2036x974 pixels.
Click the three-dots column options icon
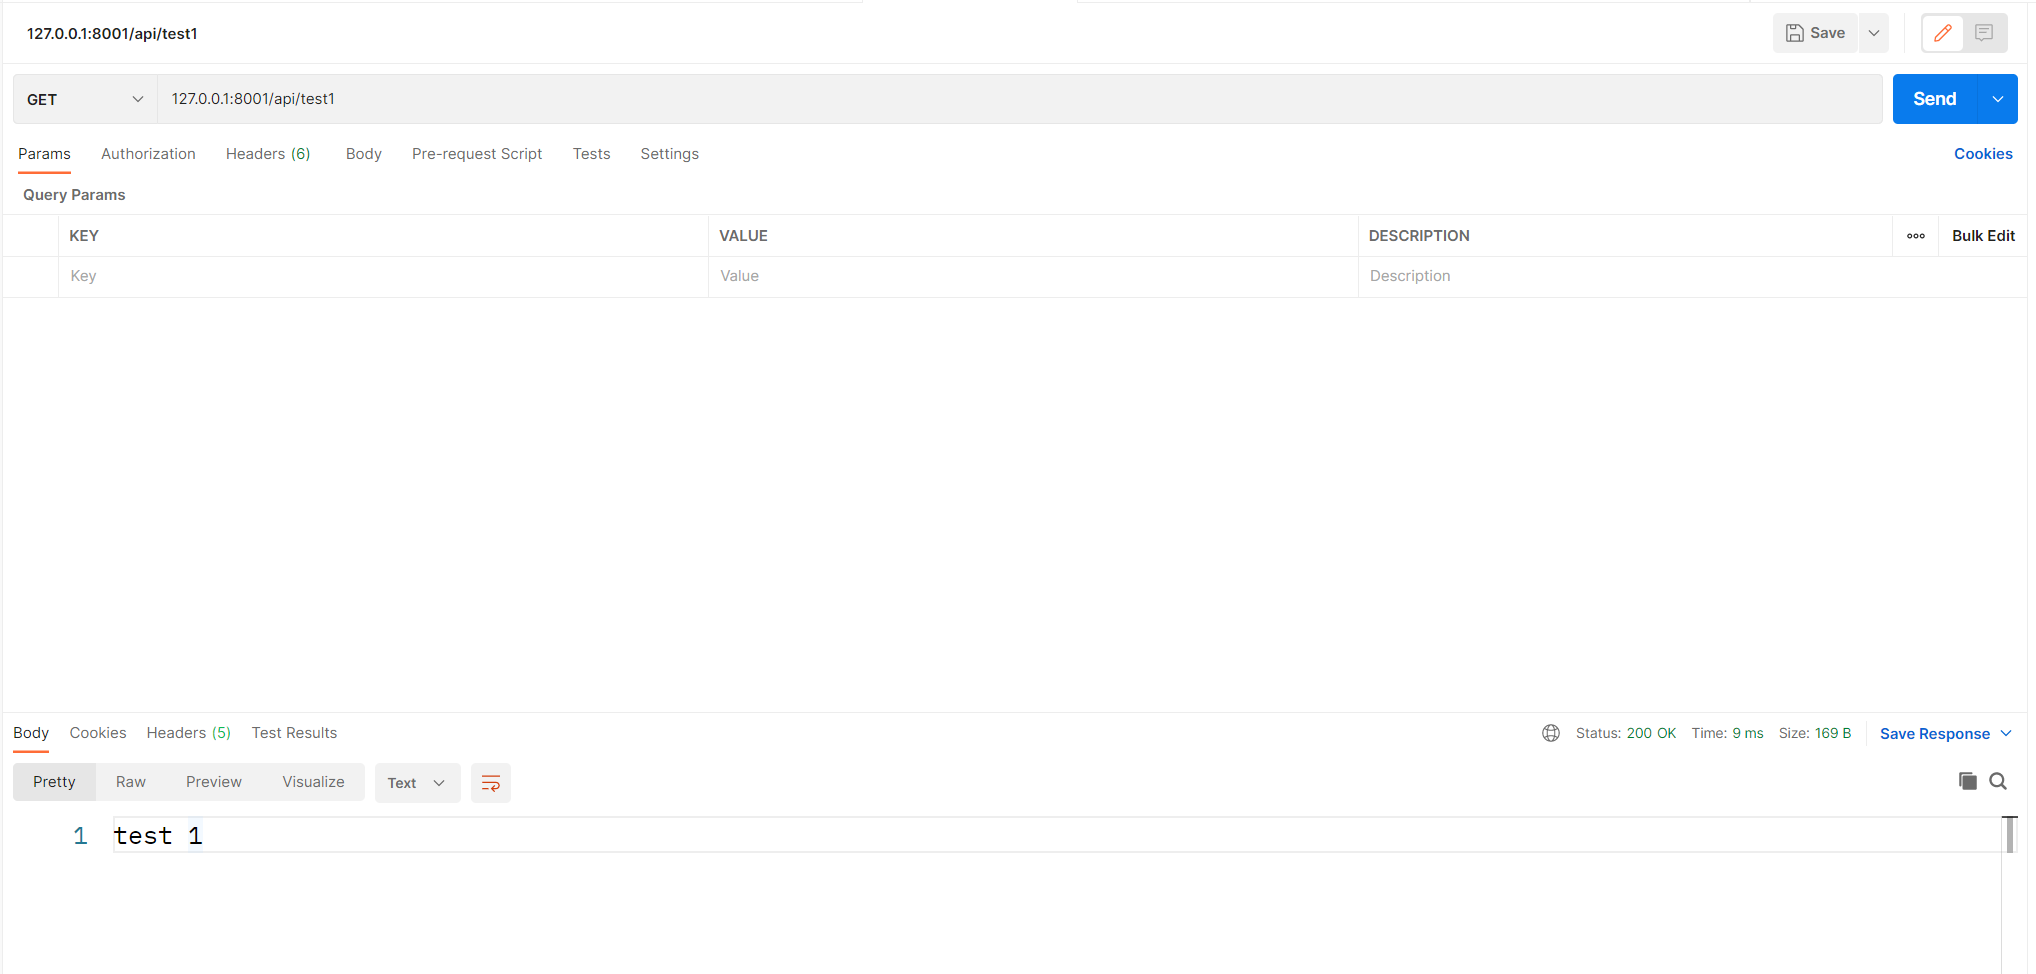(1916, 236)
